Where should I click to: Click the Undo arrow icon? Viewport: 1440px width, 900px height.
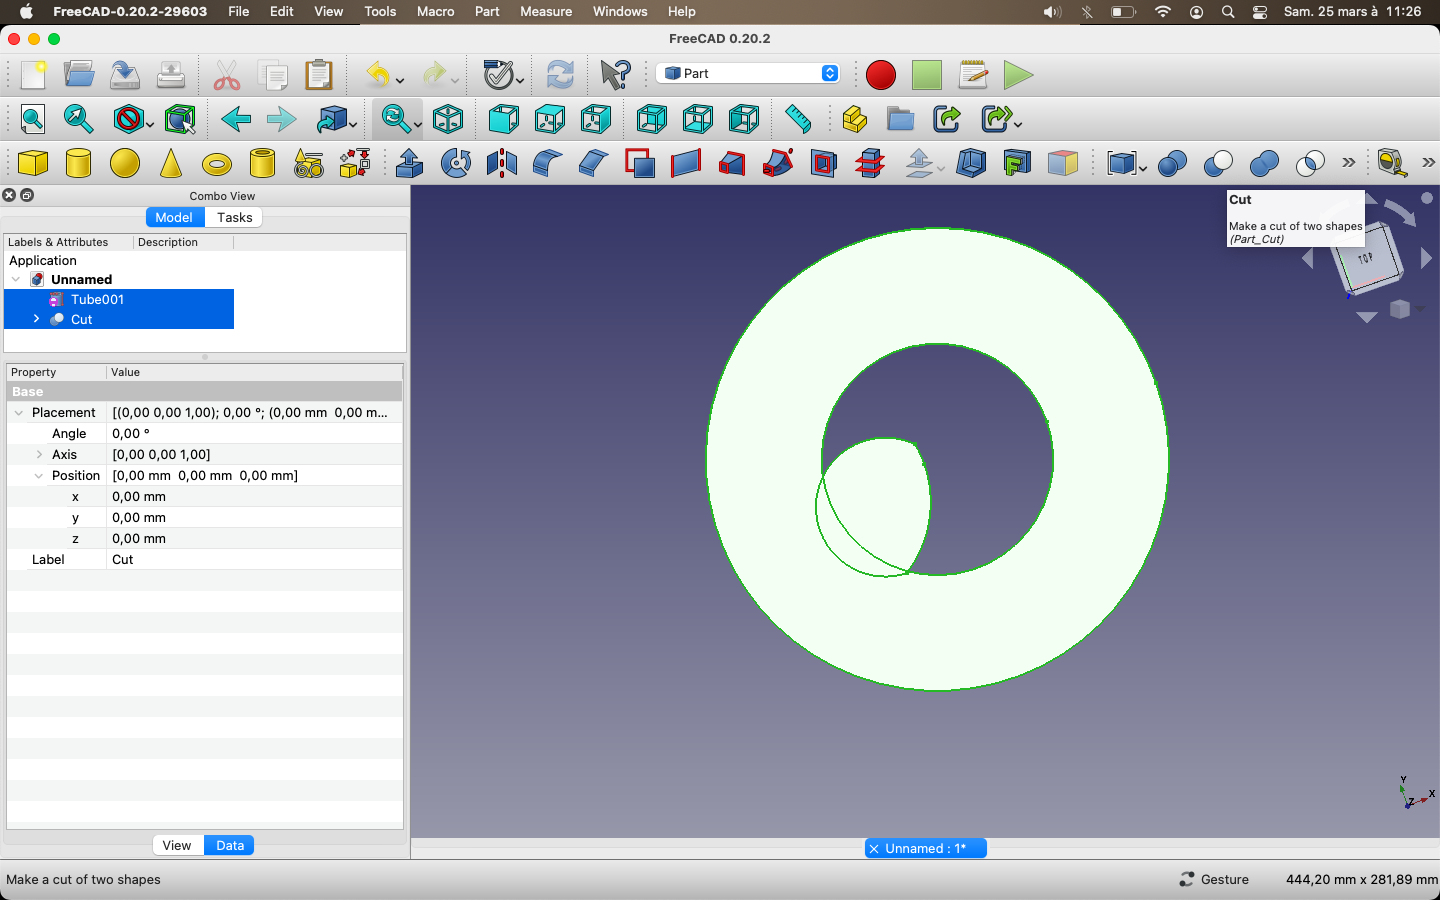coord(378,75)
